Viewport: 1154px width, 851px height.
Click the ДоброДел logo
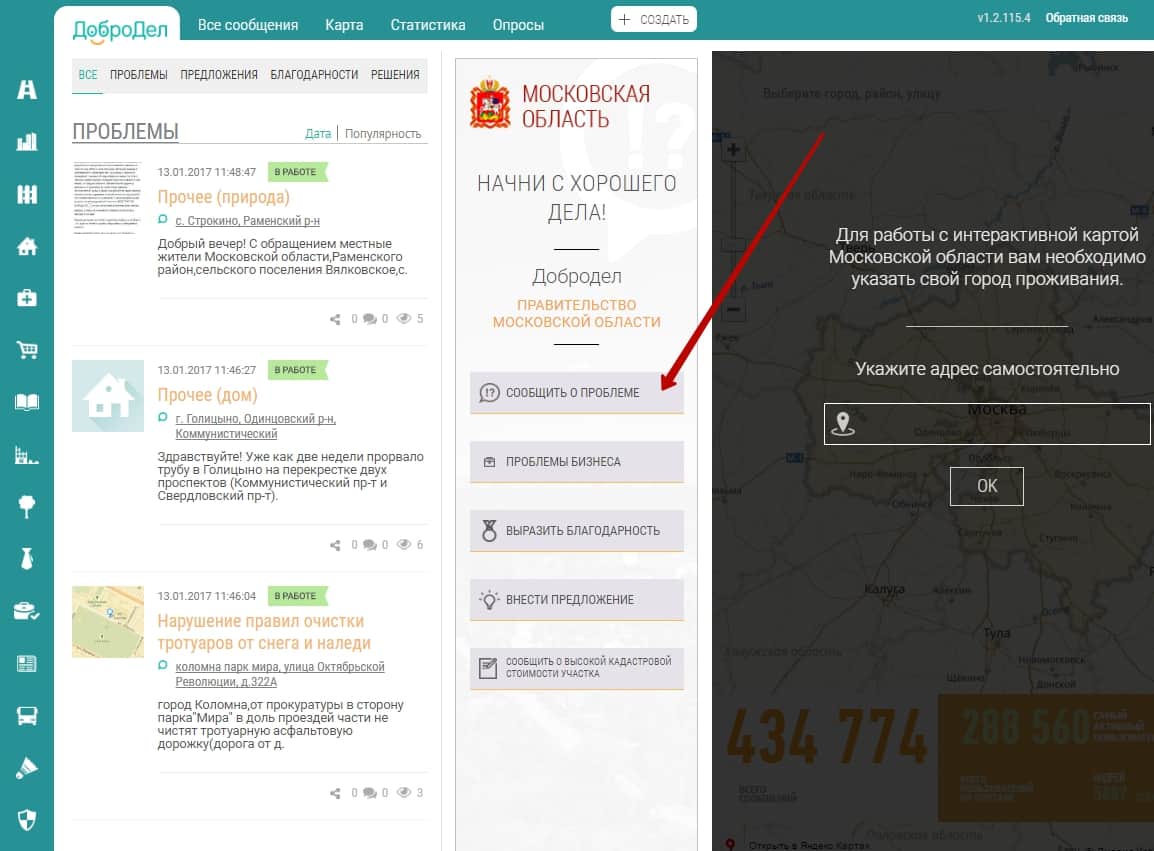tap(120, 29)
